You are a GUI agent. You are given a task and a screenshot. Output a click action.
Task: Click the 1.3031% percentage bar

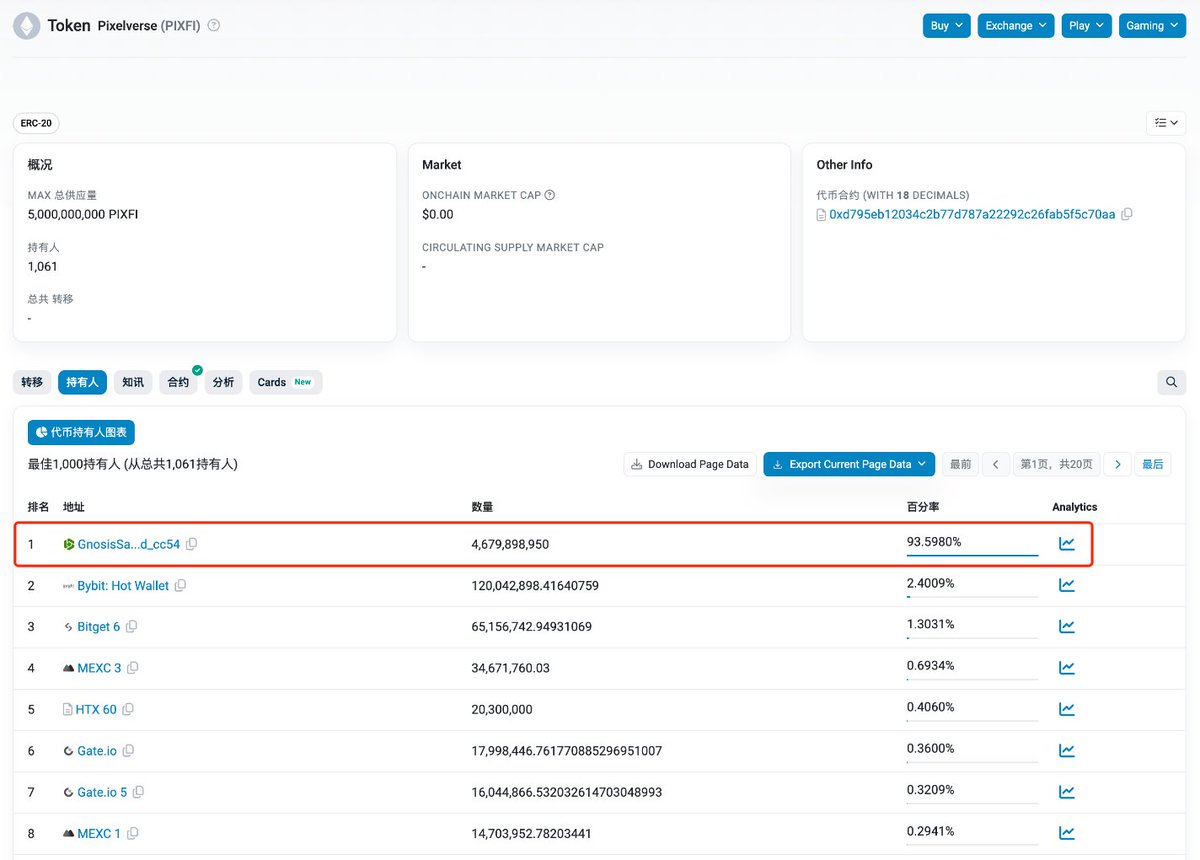[972, 638]
